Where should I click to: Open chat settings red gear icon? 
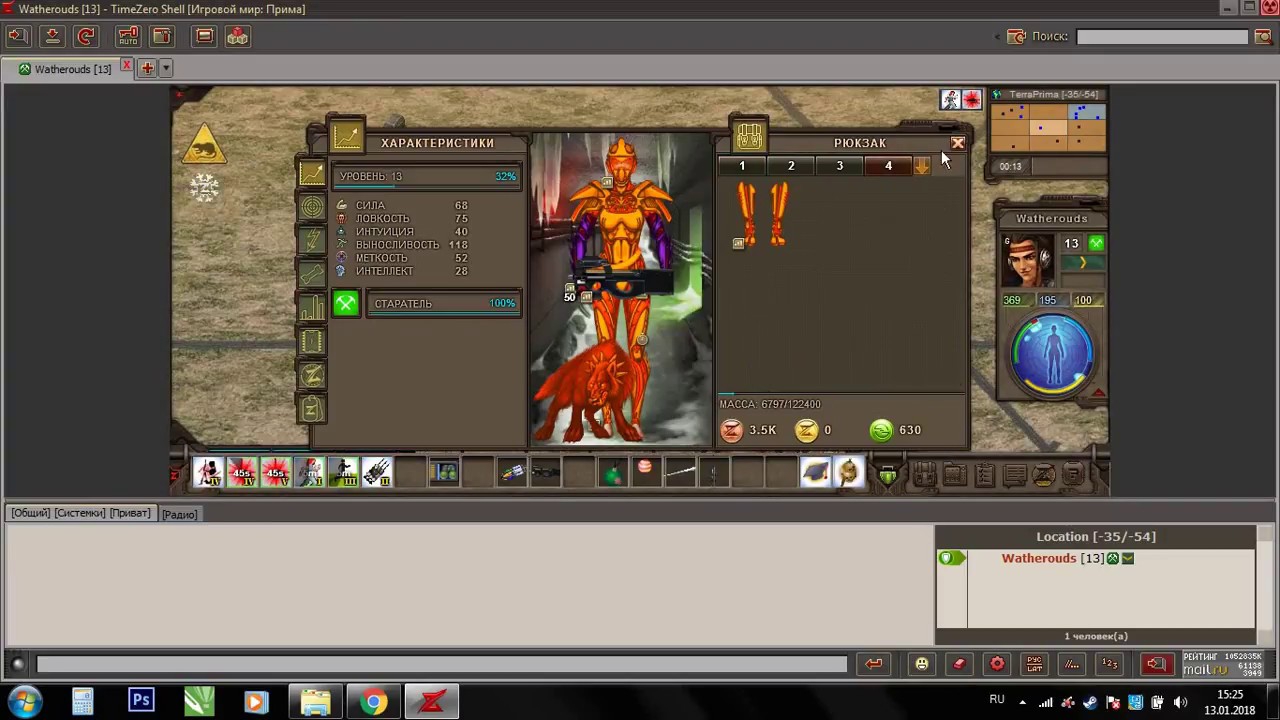(997, 663)
